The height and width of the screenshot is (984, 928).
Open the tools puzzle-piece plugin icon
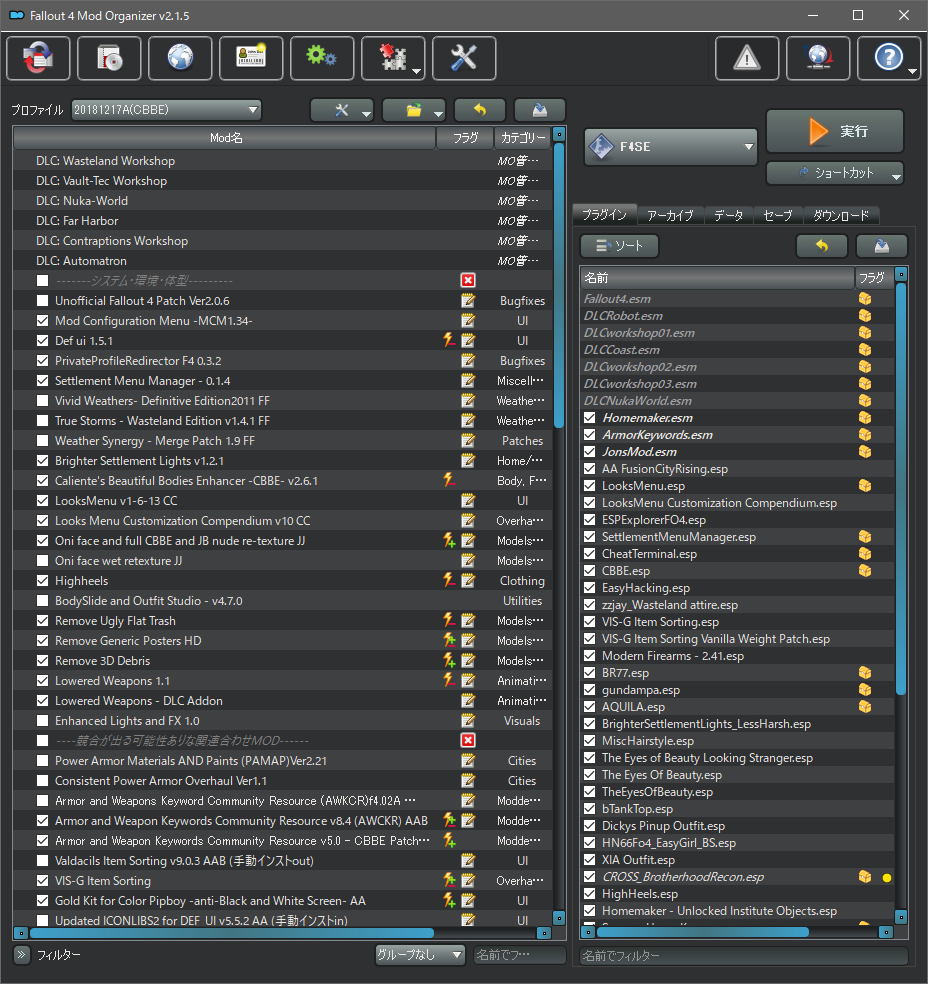coord(393,58)
